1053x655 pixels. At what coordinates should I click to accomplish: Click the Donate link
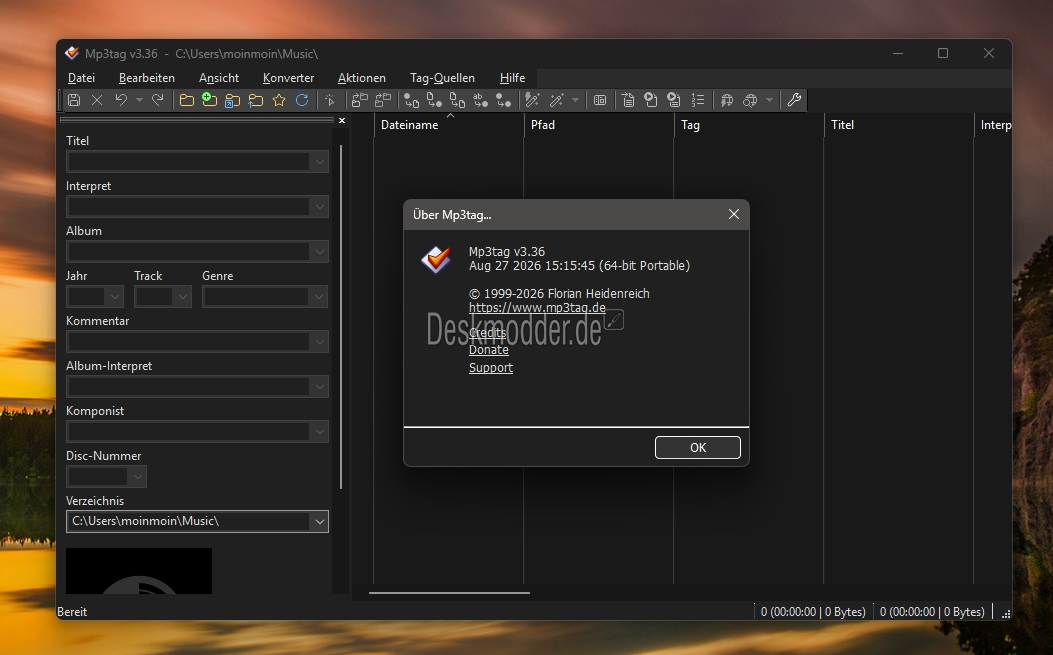488,350
